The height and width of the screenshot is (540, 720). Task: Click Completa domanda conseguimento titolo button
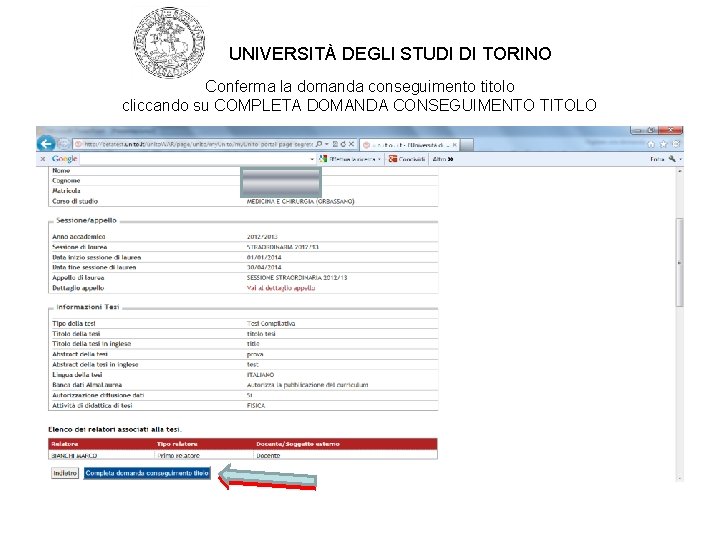[147, 473]
